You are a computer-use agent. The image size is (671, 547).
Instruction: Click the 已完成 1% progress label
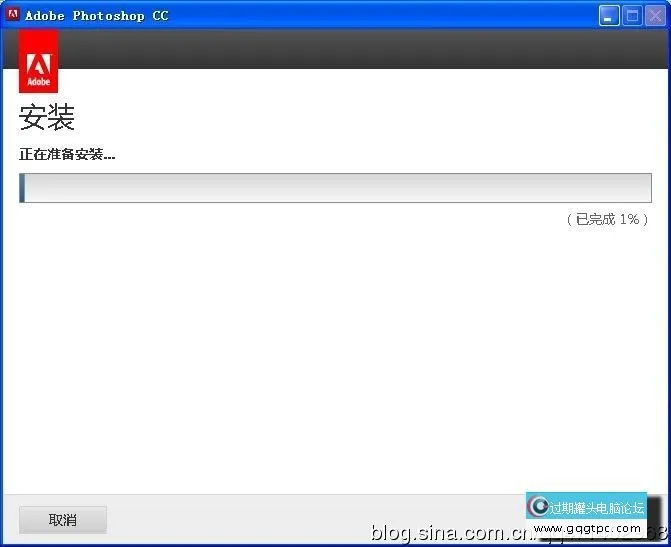(x=608, y=220)
